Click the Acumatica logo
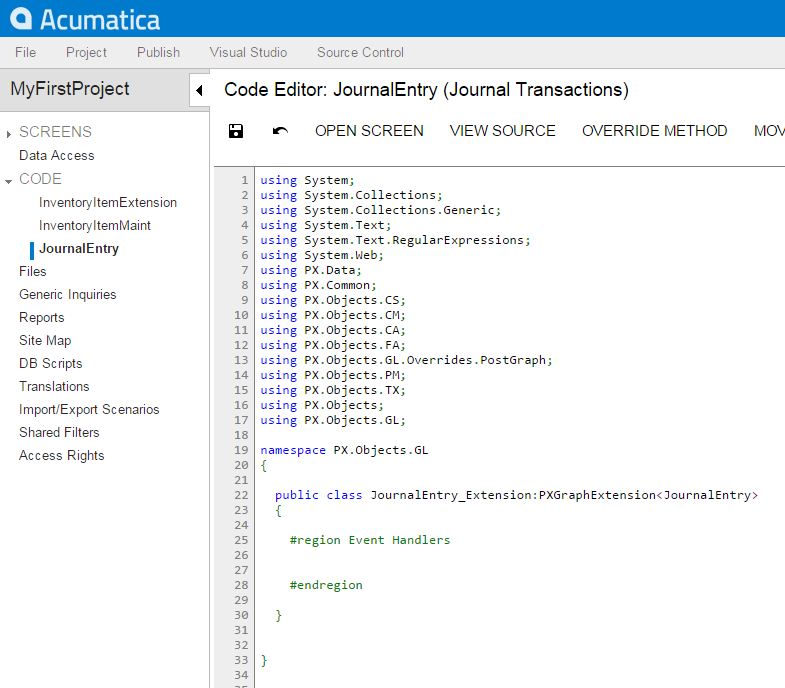 pyautogui.click(x=85, y=18)
